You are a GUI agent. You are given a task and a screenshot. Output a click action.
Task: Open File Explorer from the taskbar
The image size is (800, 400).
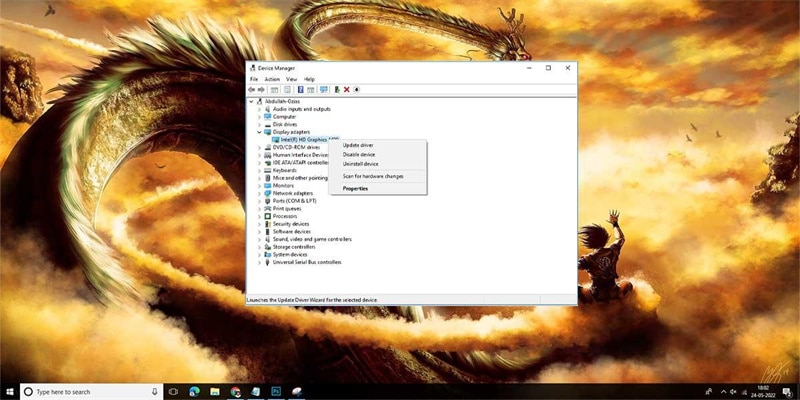click(x=215, y=392)
